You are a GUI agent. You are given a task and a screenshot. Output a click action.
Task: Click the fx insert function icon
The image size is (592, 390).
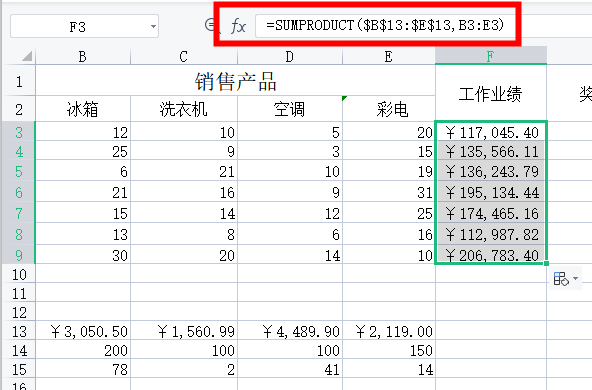pyautogui.click(x=238, y=26)
